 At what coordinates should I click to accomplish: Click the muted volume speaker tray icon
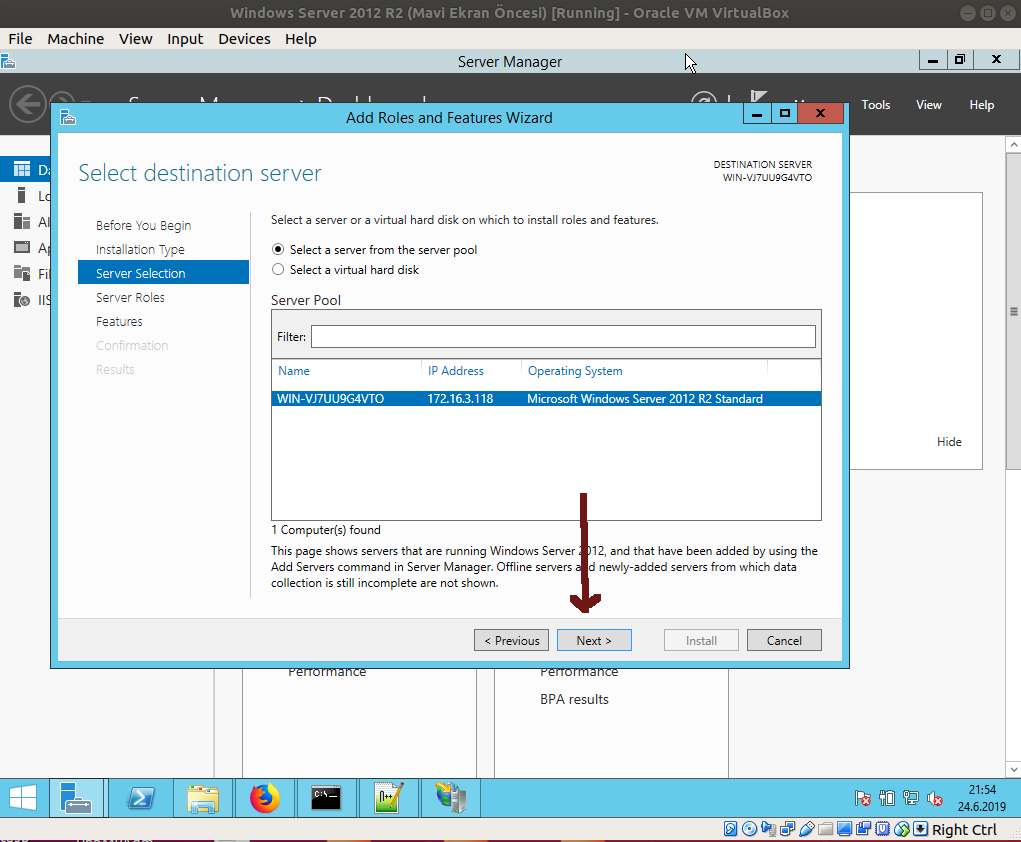pos(935,798)
